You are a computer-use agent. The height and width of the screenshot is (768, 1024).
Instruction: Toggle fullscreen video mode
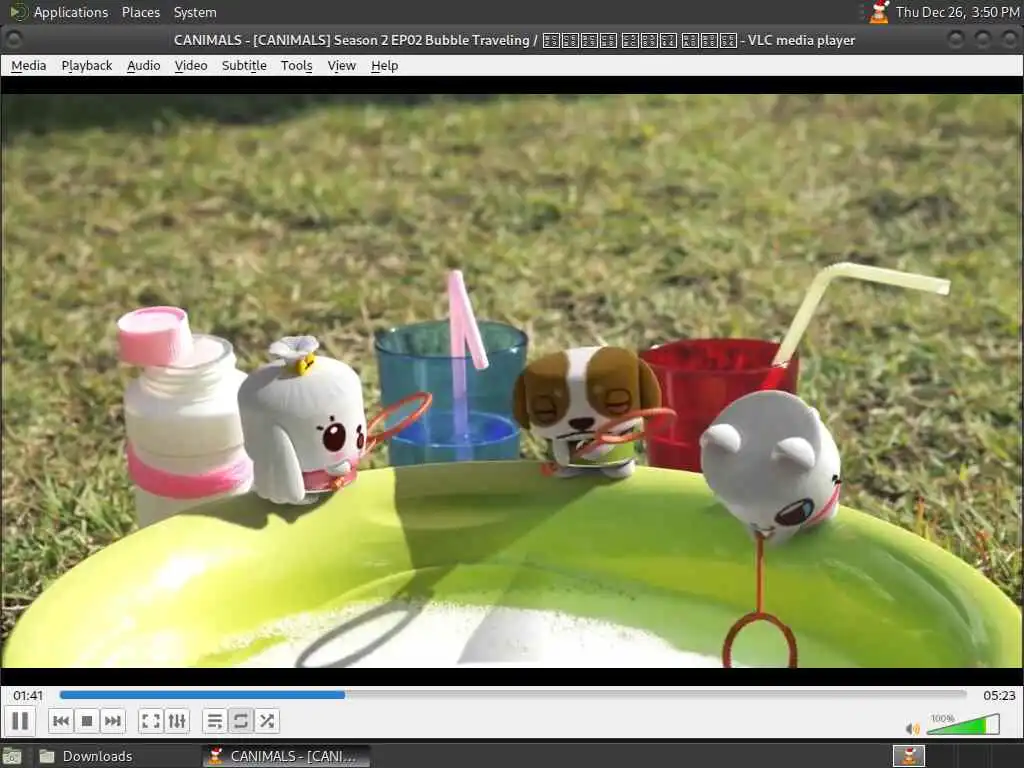[151, 721]
